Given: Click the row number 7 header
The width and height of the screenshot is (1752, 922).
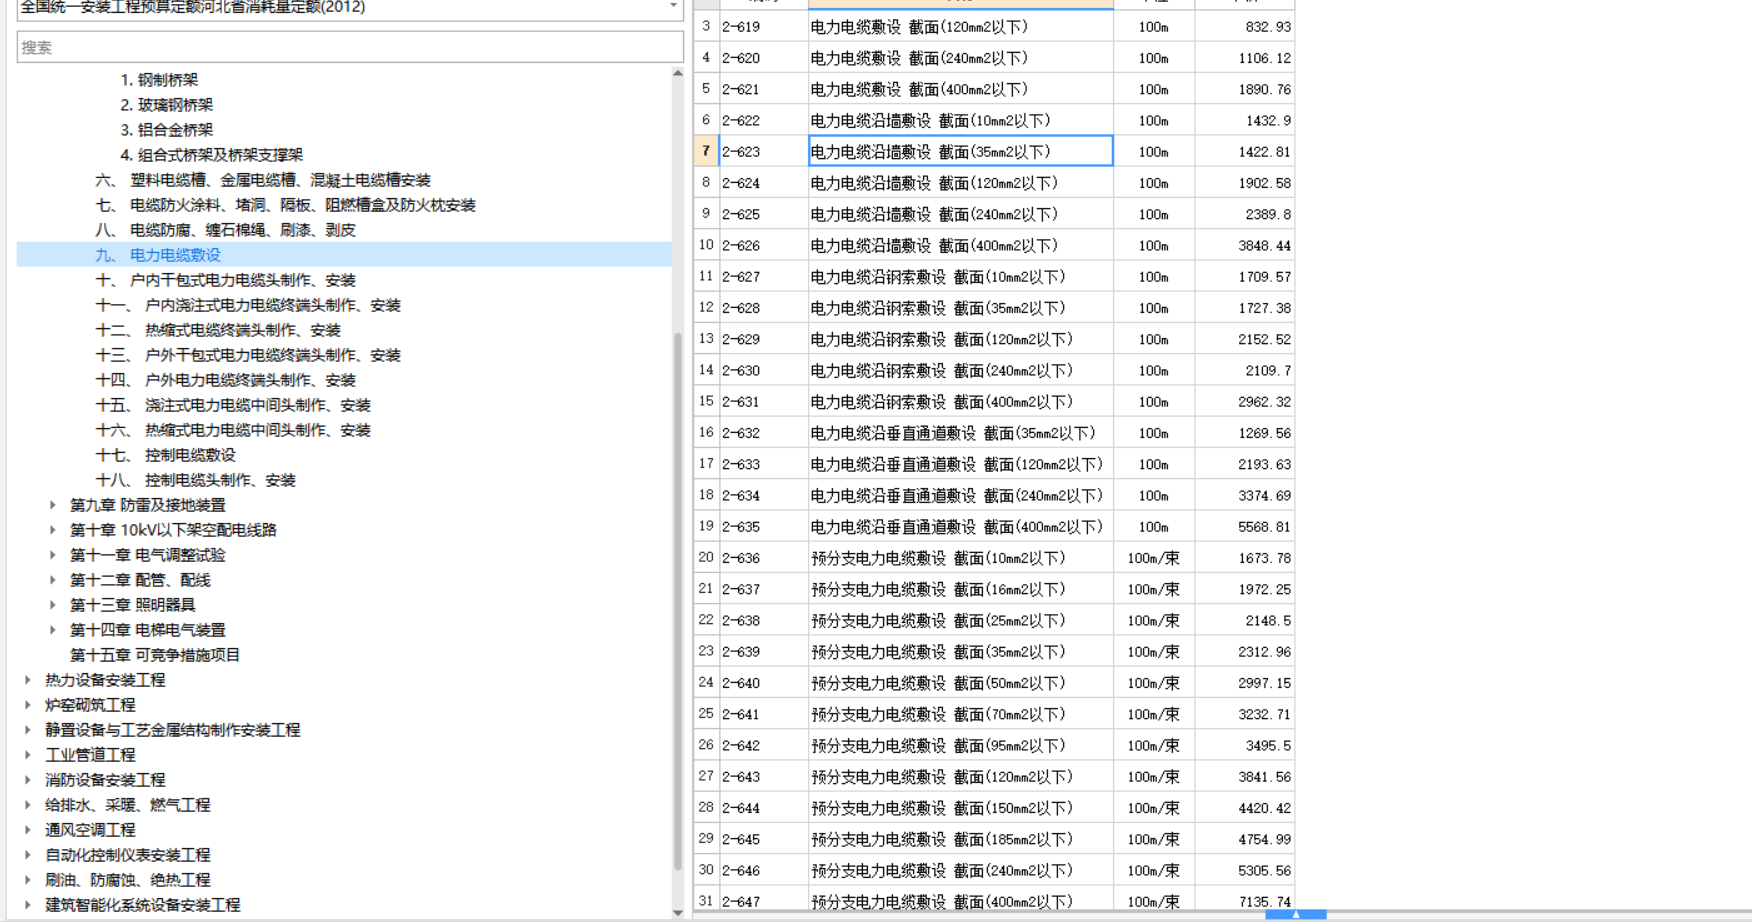Looking at the screenshot, I should click(x=706, y=152).
